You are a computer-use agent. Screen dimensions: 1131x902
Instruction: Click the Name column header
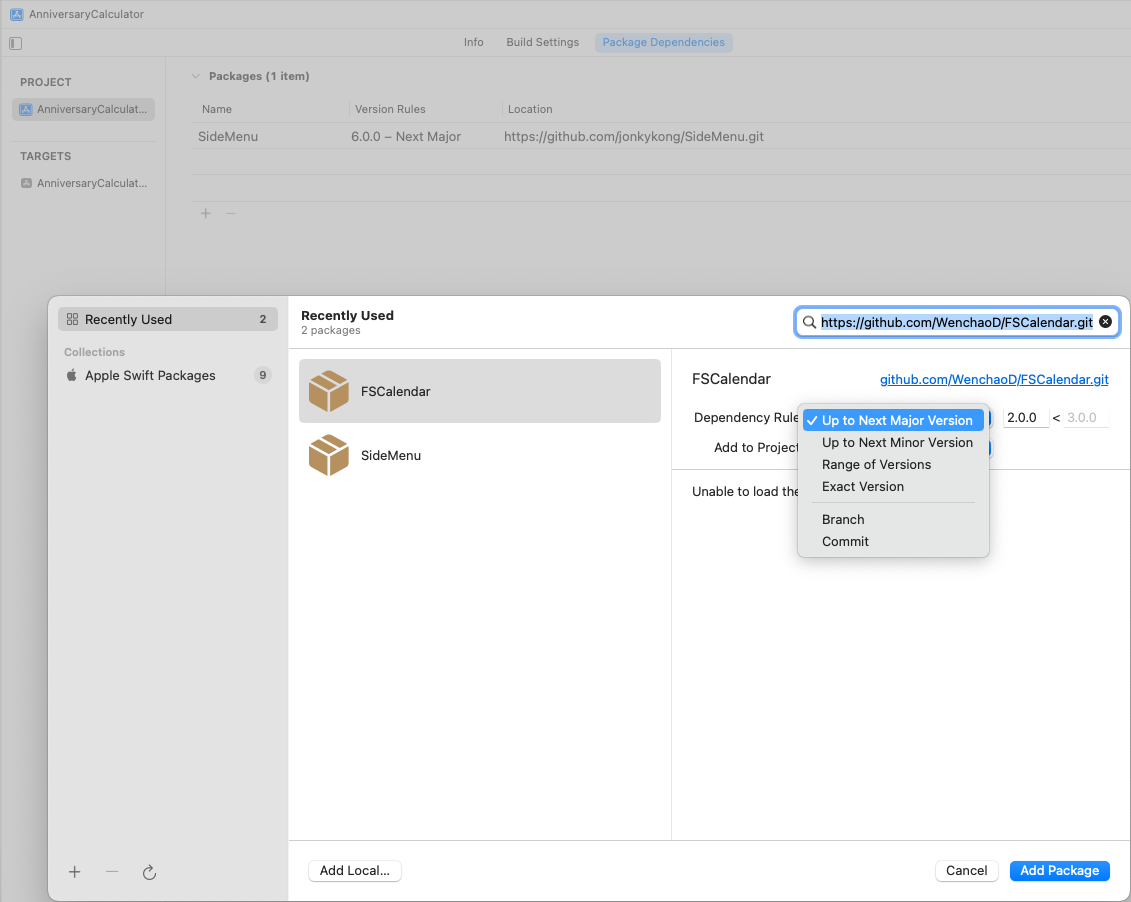coord(217,110)
